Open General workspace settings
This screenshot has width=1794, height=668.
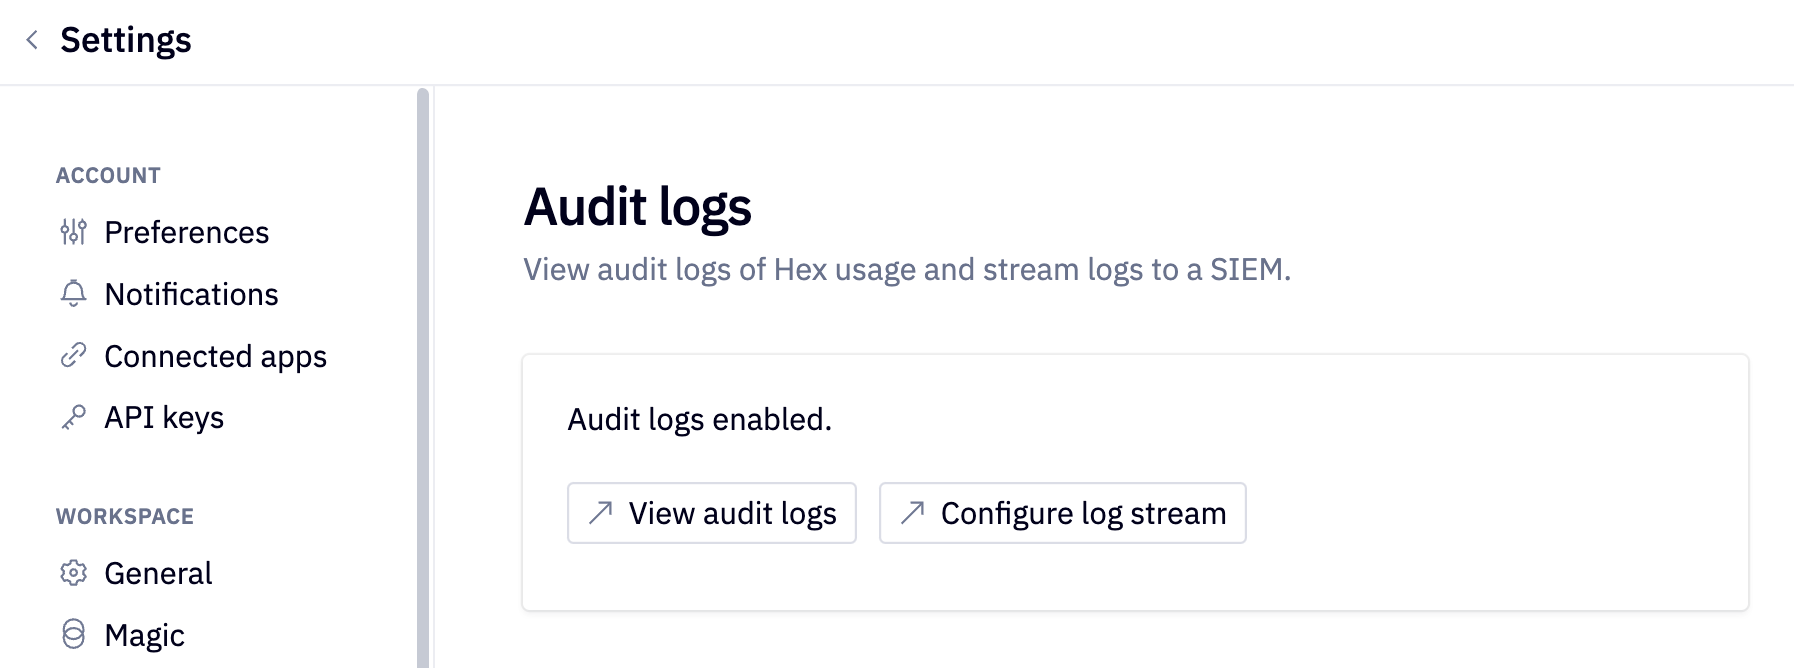click(x=158, y=573)
